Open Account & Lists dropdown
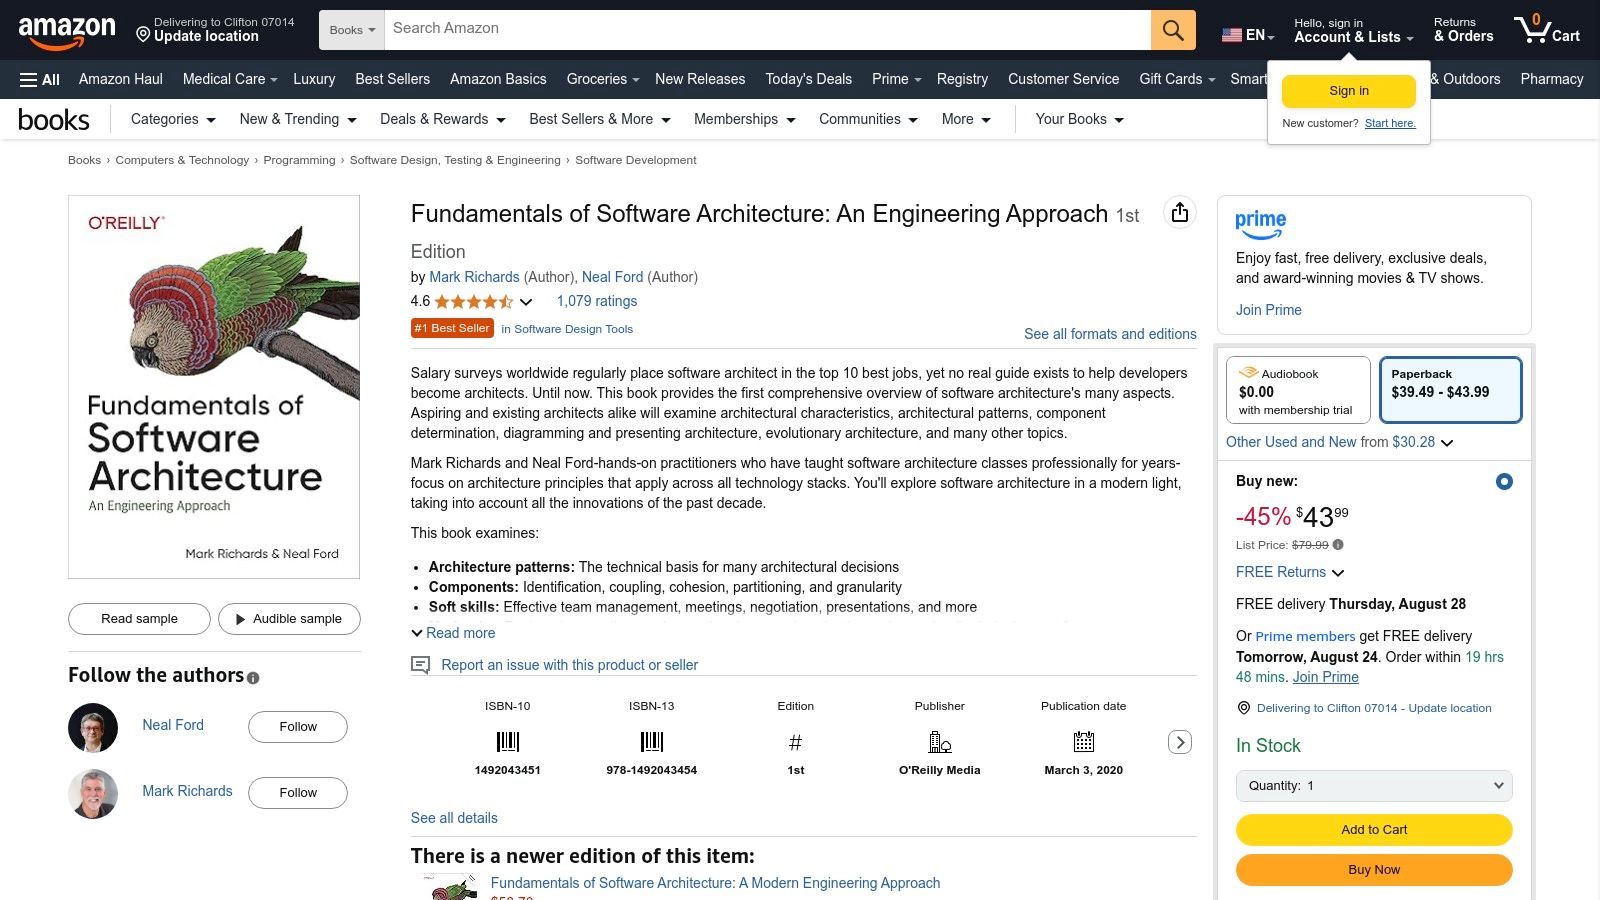 click(x=1353, y=30)
